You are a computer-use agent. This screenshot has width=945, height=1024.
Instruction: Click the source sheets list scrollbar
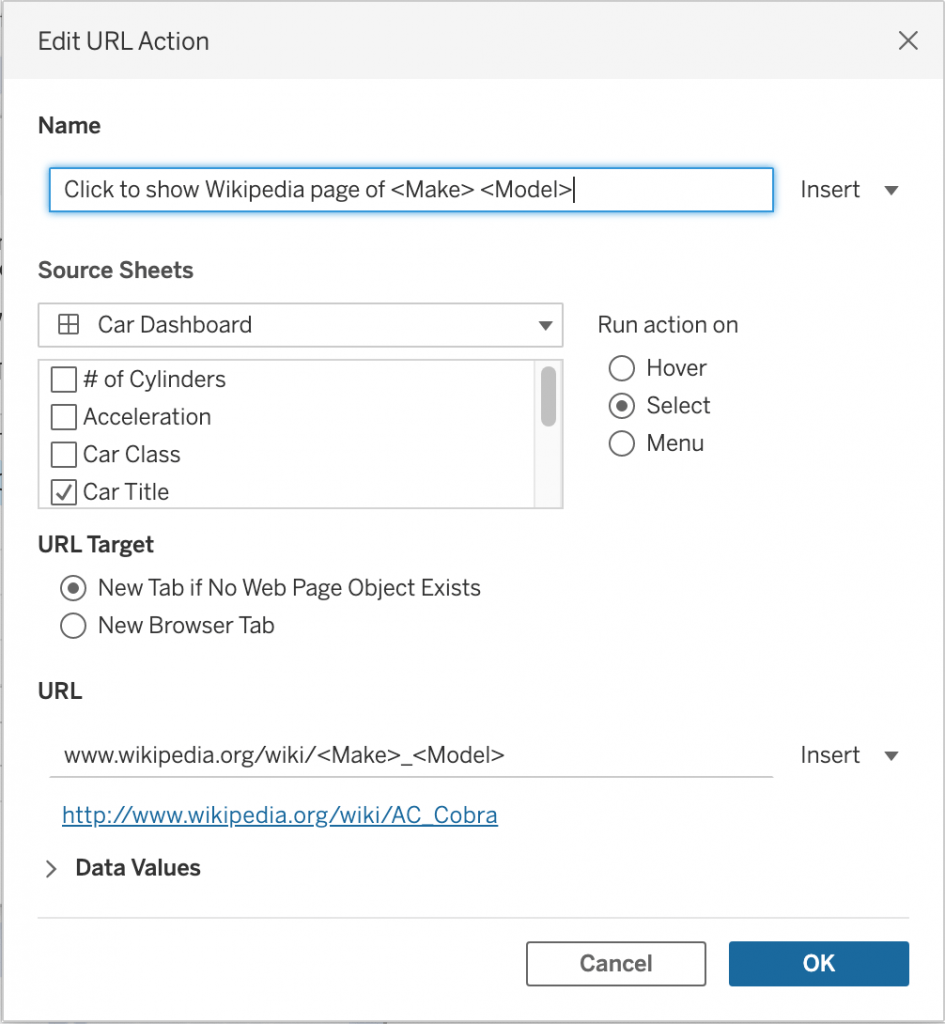tap(548, 397)
